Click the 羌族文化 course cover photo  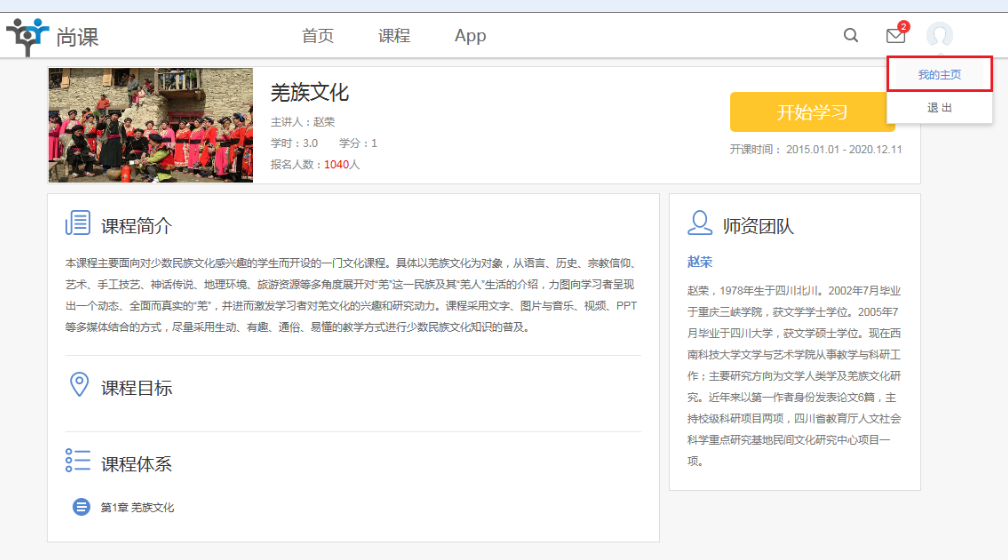pos(150,125)
